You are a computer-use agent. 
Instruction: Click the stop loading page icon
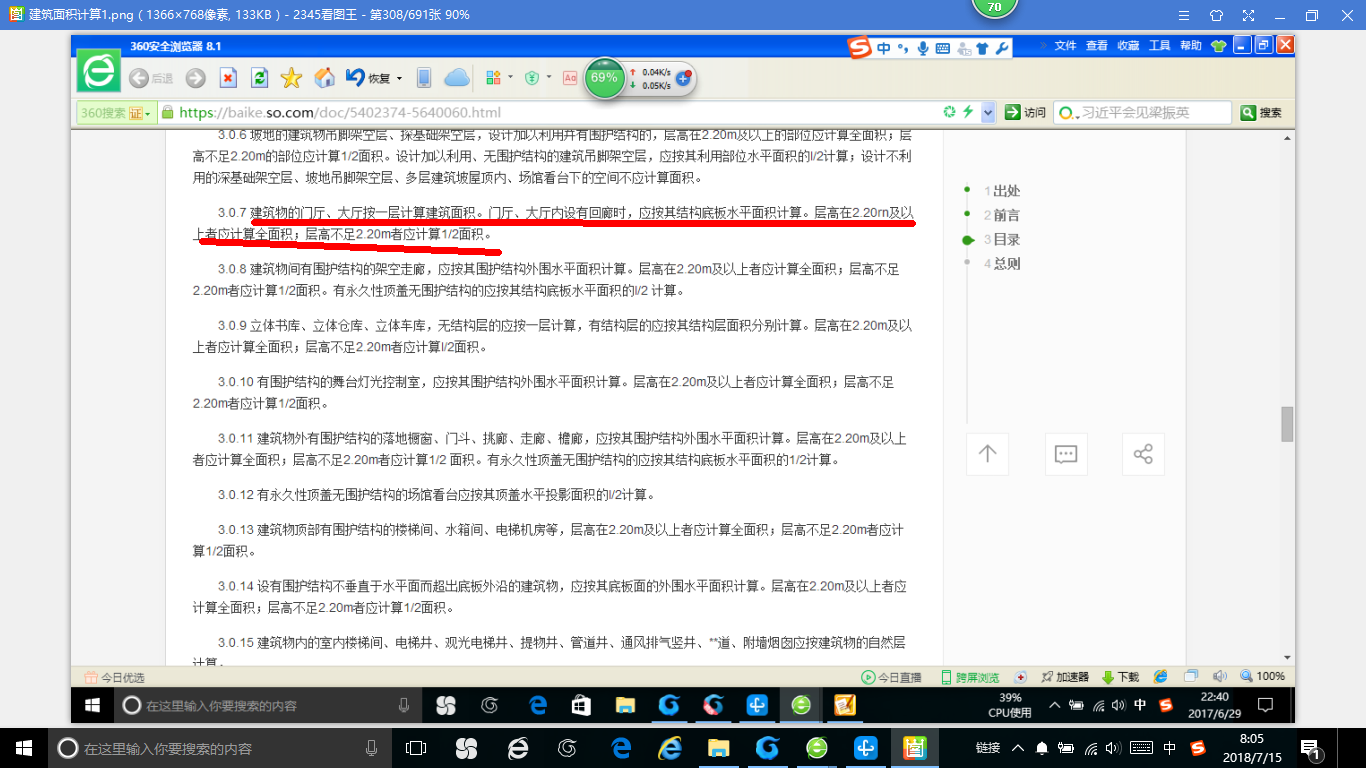click(228, 78)
